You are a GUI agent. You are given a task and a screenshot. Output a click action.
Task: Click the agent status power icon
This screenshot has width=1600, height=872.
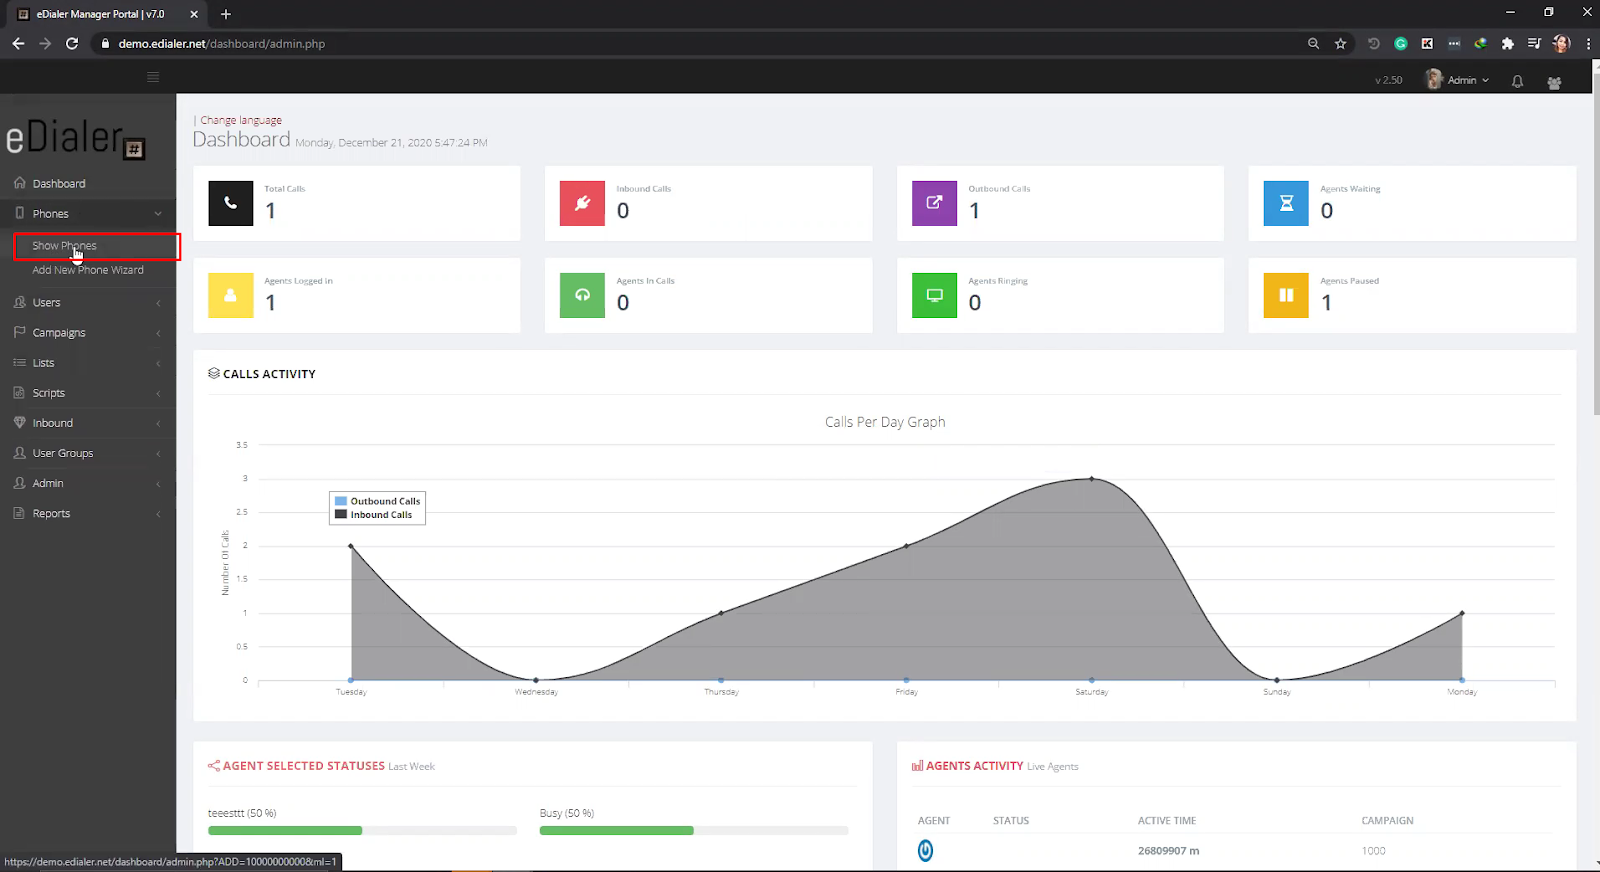coord(925,850)
